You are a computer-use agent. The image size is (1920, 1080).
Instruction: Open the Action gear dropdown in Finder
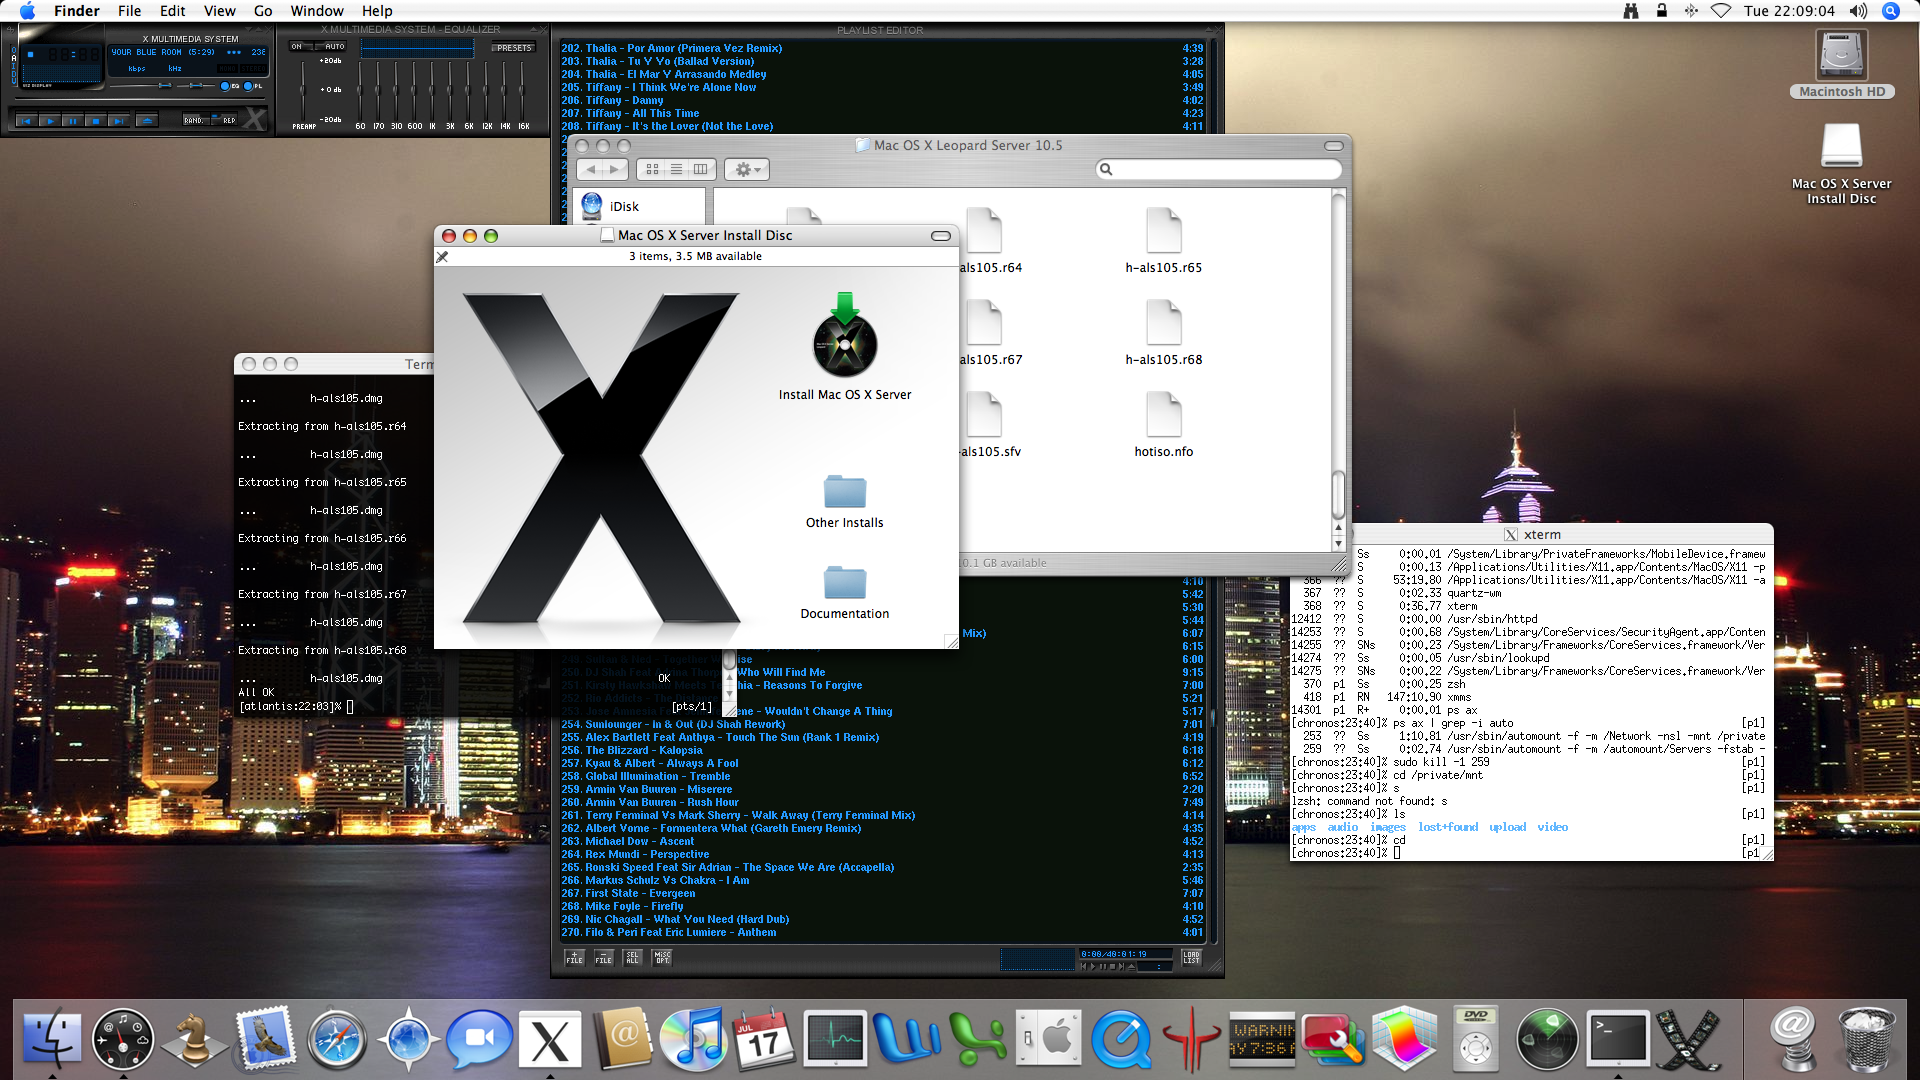point(747,170)
